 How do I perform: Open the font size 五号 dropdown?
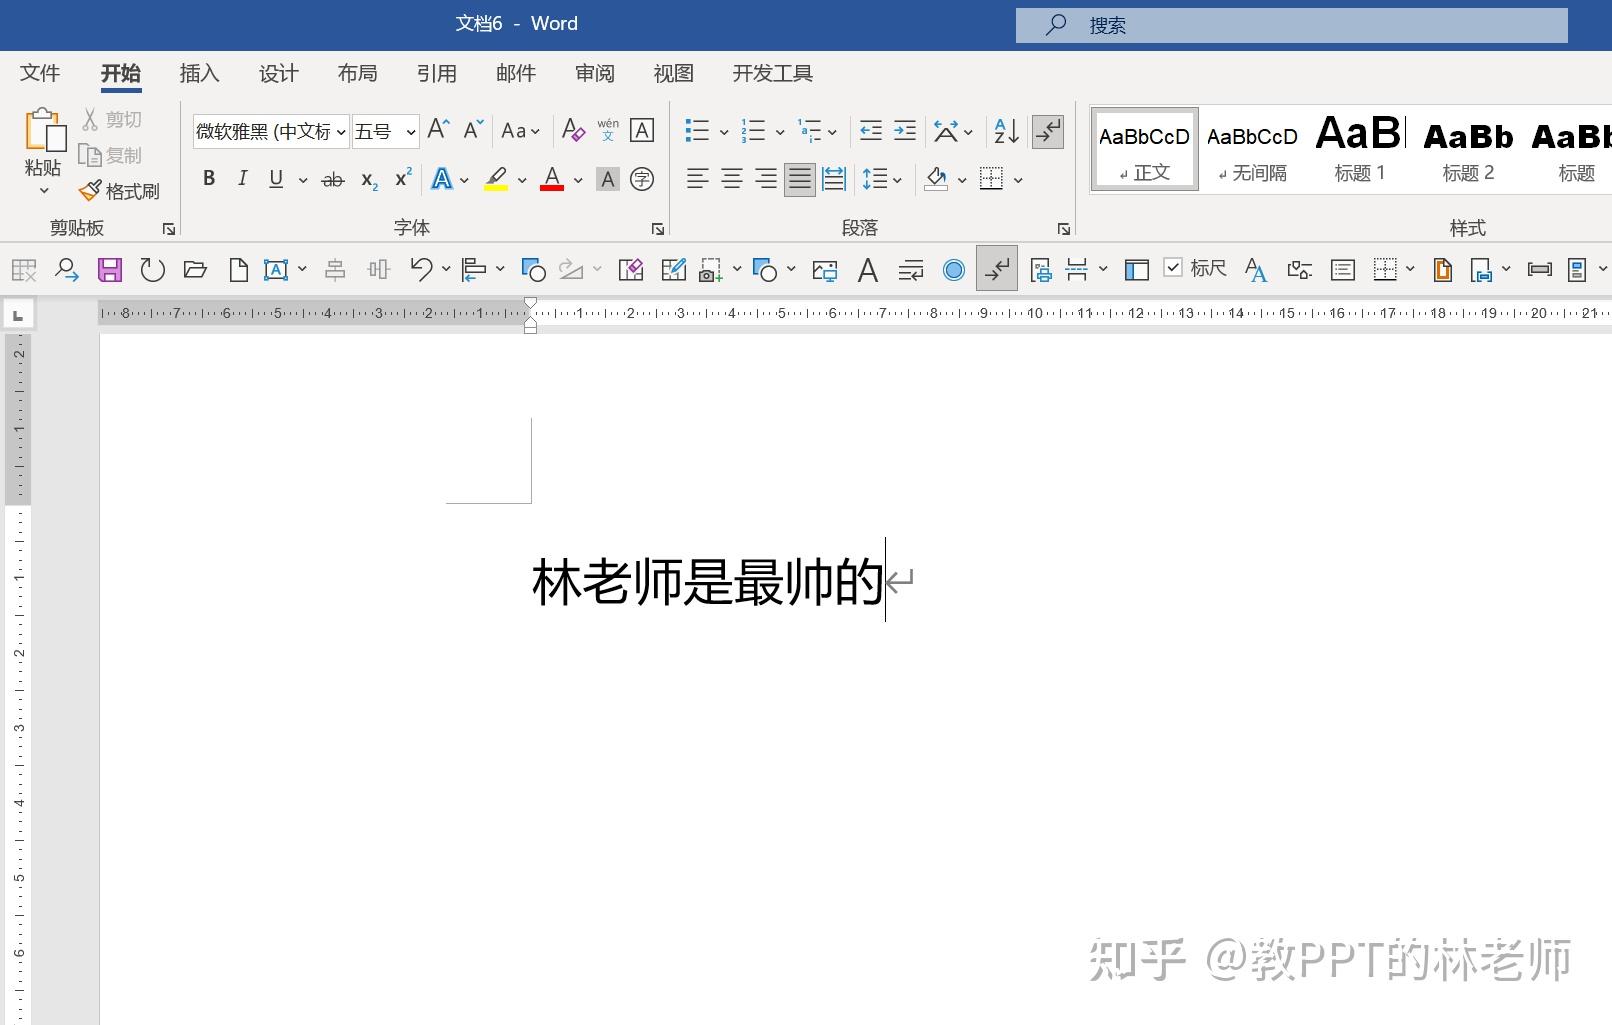point(411,131)
